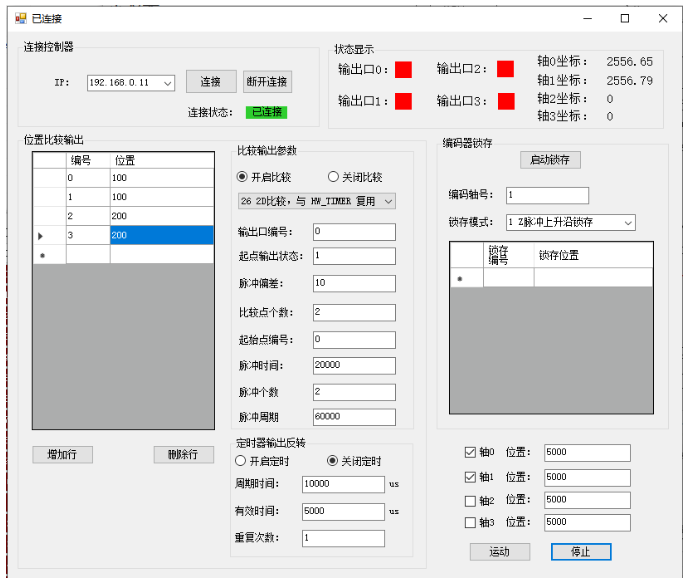The height and width of the screenshot is (587, 690).
Task: Click the 停止 stop button
Action: pos(581,552)
